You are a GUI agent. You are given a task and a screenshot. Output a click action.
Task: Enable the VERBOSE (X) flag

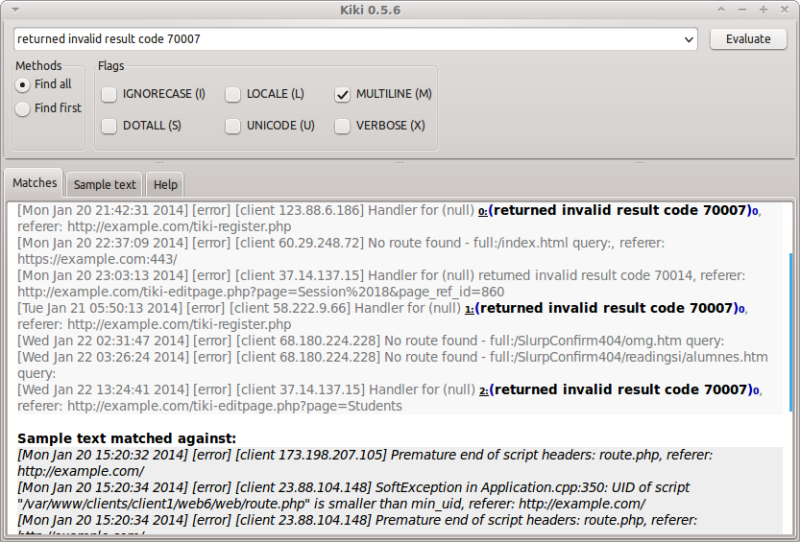pyautogui.click(x=343, y=126)
